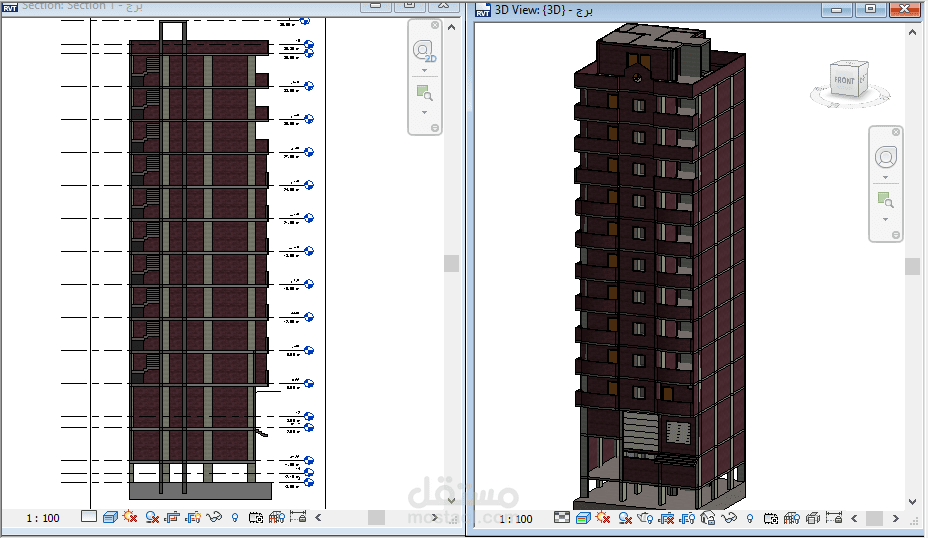Open Detail Level in 3D view bar
The image size is (928, 538).
(562, 517)
